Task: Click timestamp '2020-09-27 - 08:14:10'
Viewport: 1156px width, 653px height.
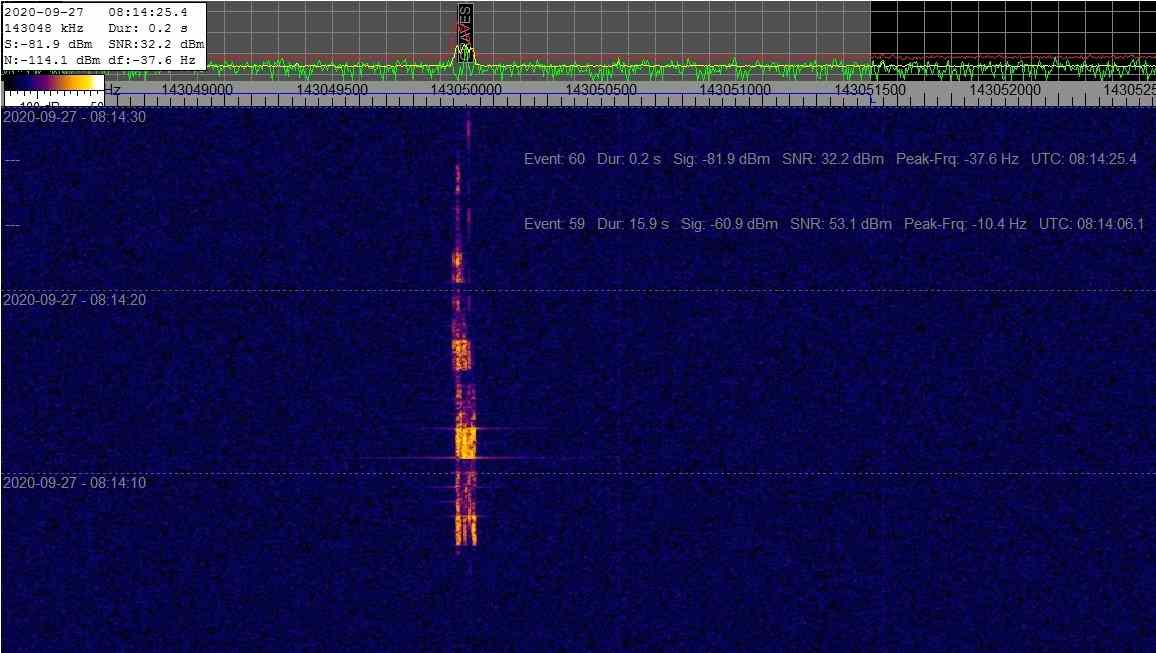Action: [x=74, y=483]
